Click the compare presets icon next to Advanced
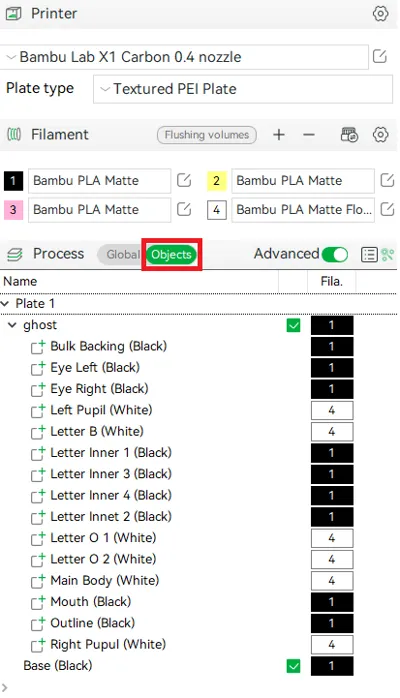The image size is (400, 698). [388, 255]
